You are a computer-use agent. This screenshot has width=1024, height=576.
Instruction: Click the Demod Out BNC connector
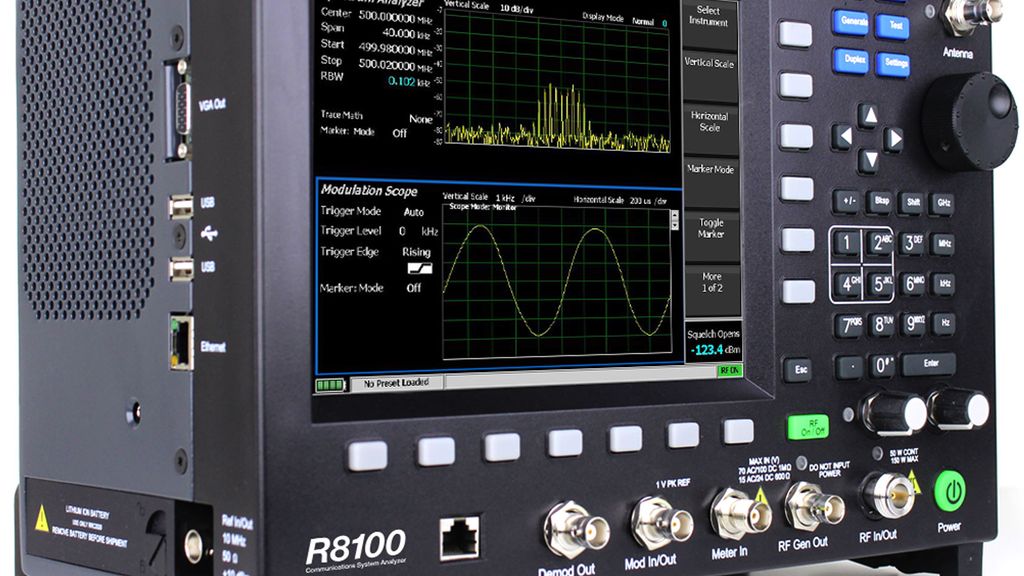coord(575,530)
